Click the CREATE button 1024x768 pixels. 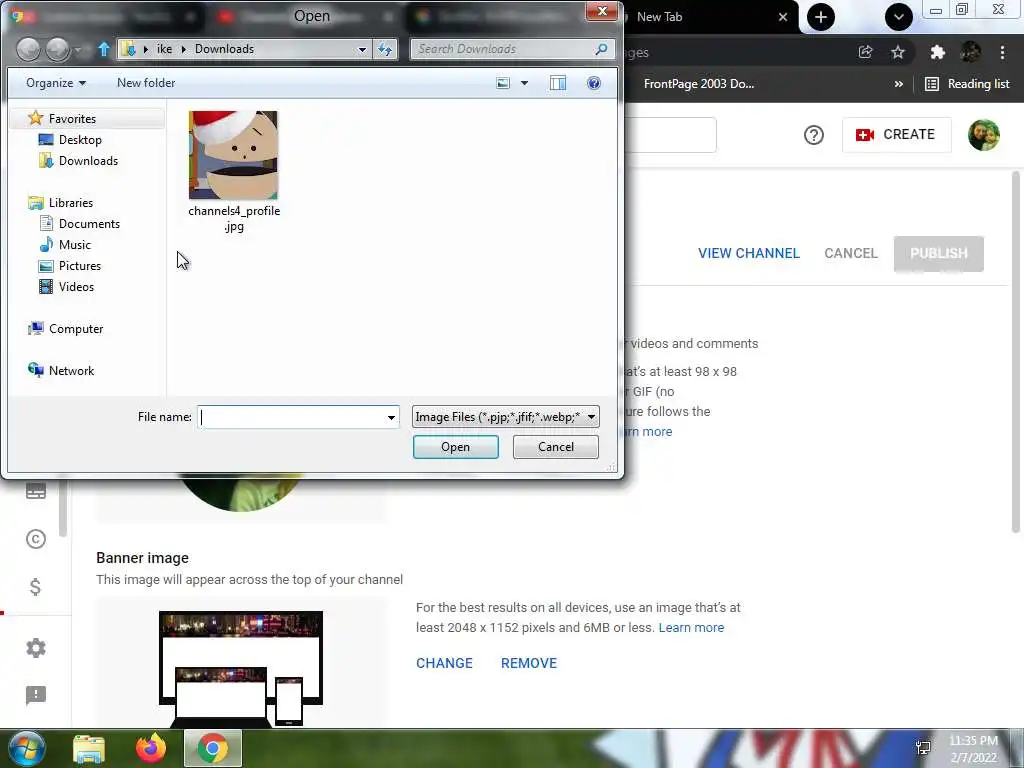click(x=896, y=135)
